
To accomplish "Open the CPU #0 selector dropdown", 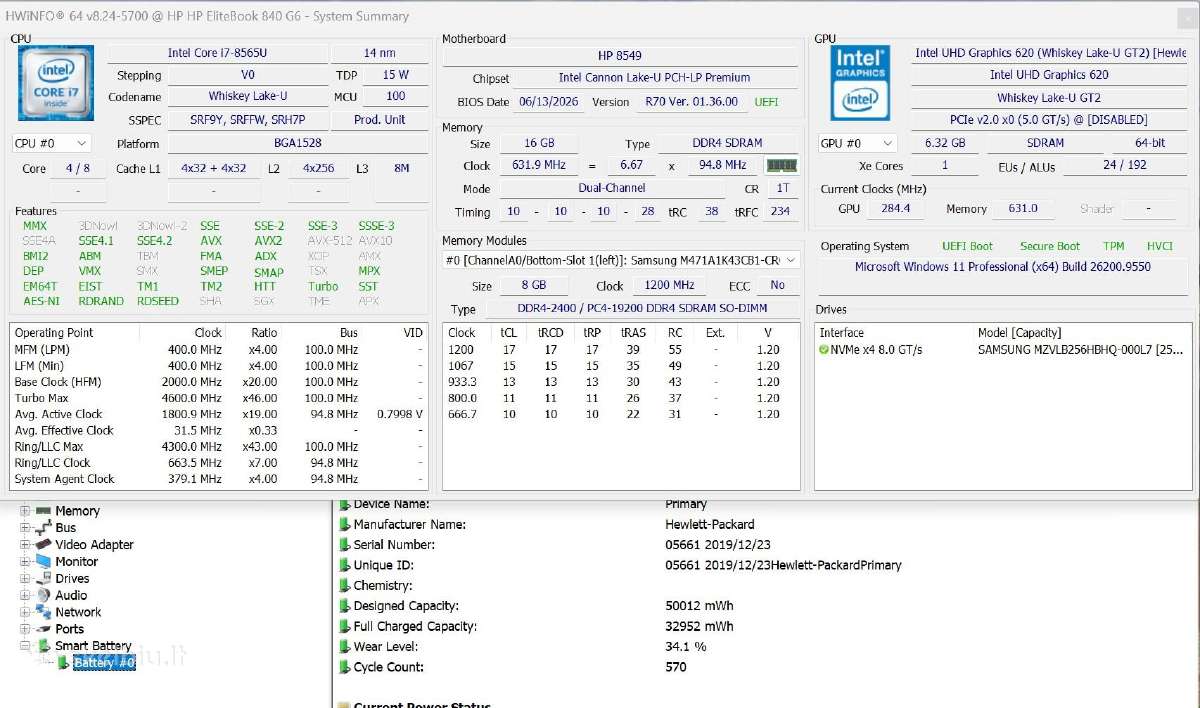I will tap(52, 143).
